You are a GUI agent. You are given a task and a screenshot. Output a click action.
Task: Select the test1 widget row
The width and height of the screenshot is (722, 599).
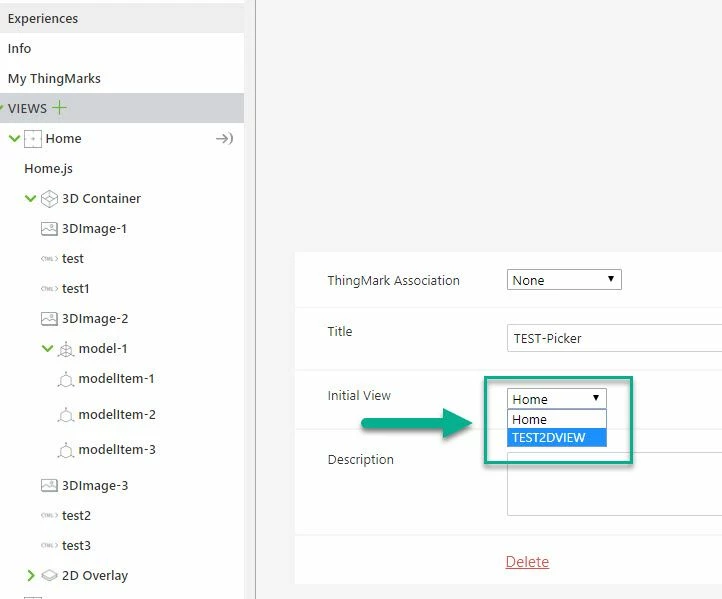click(76, 288)
